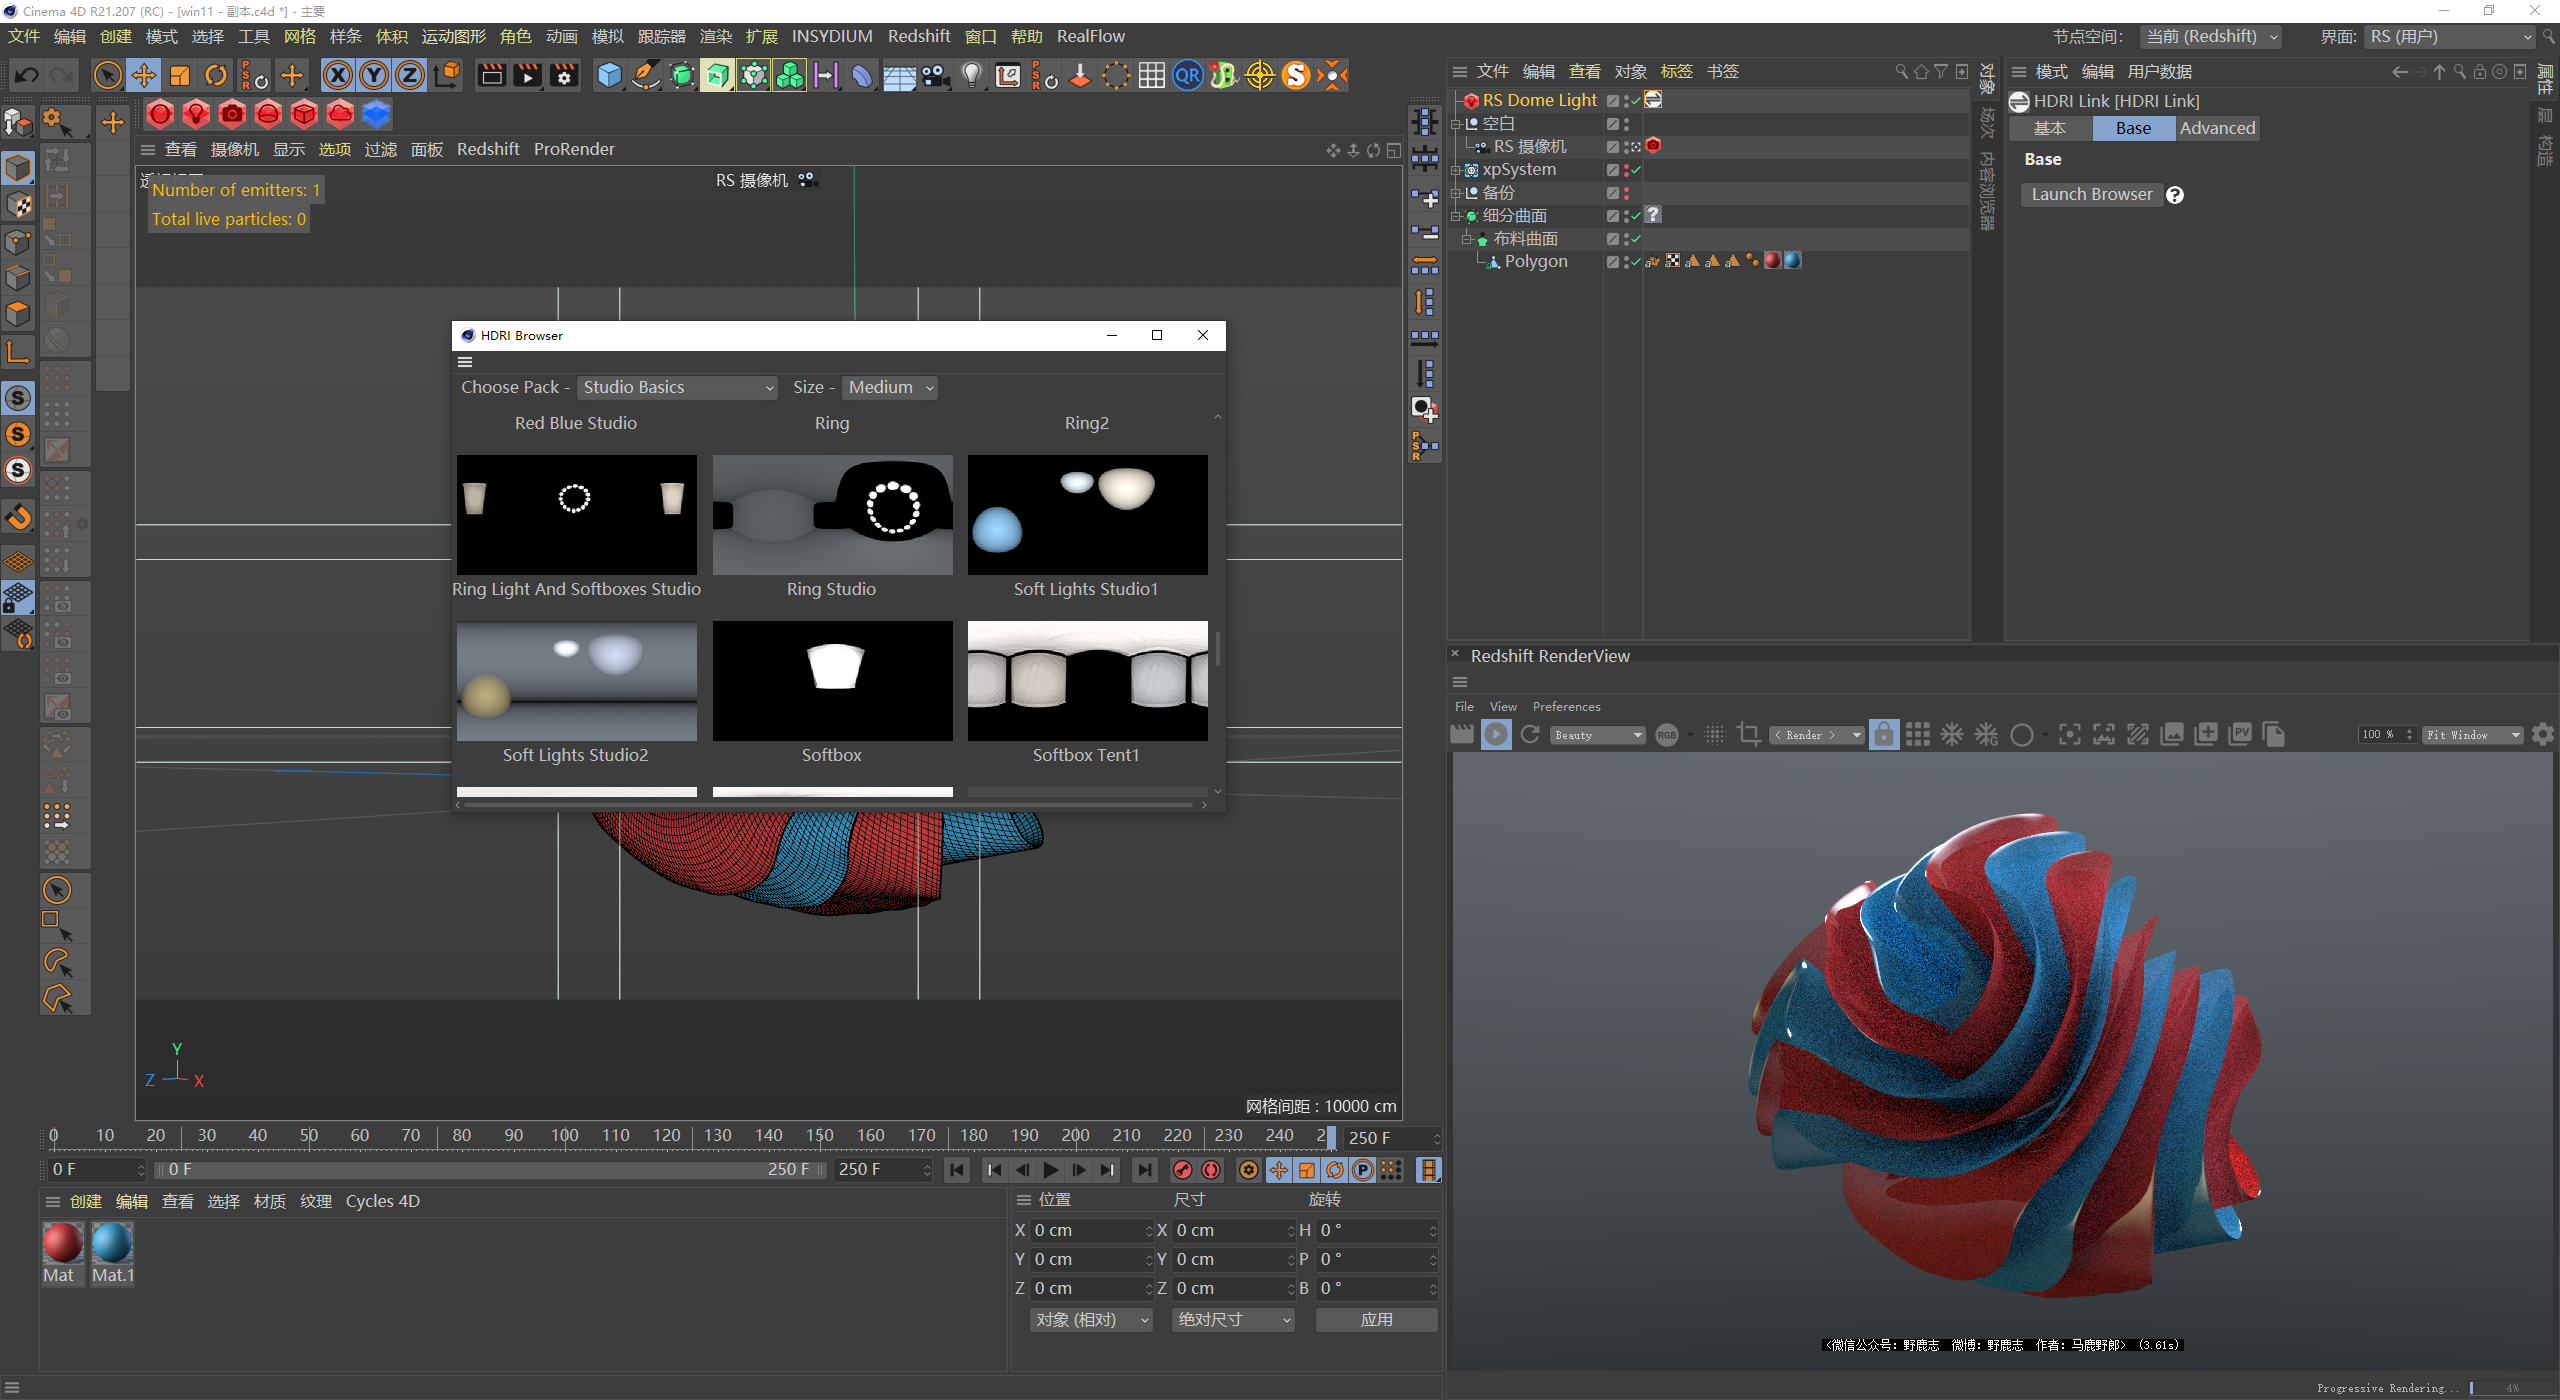Open 对象 (相对) coordinate mode dropdown
The image size is (2560, 1400).
[x=1091, y=1320]
